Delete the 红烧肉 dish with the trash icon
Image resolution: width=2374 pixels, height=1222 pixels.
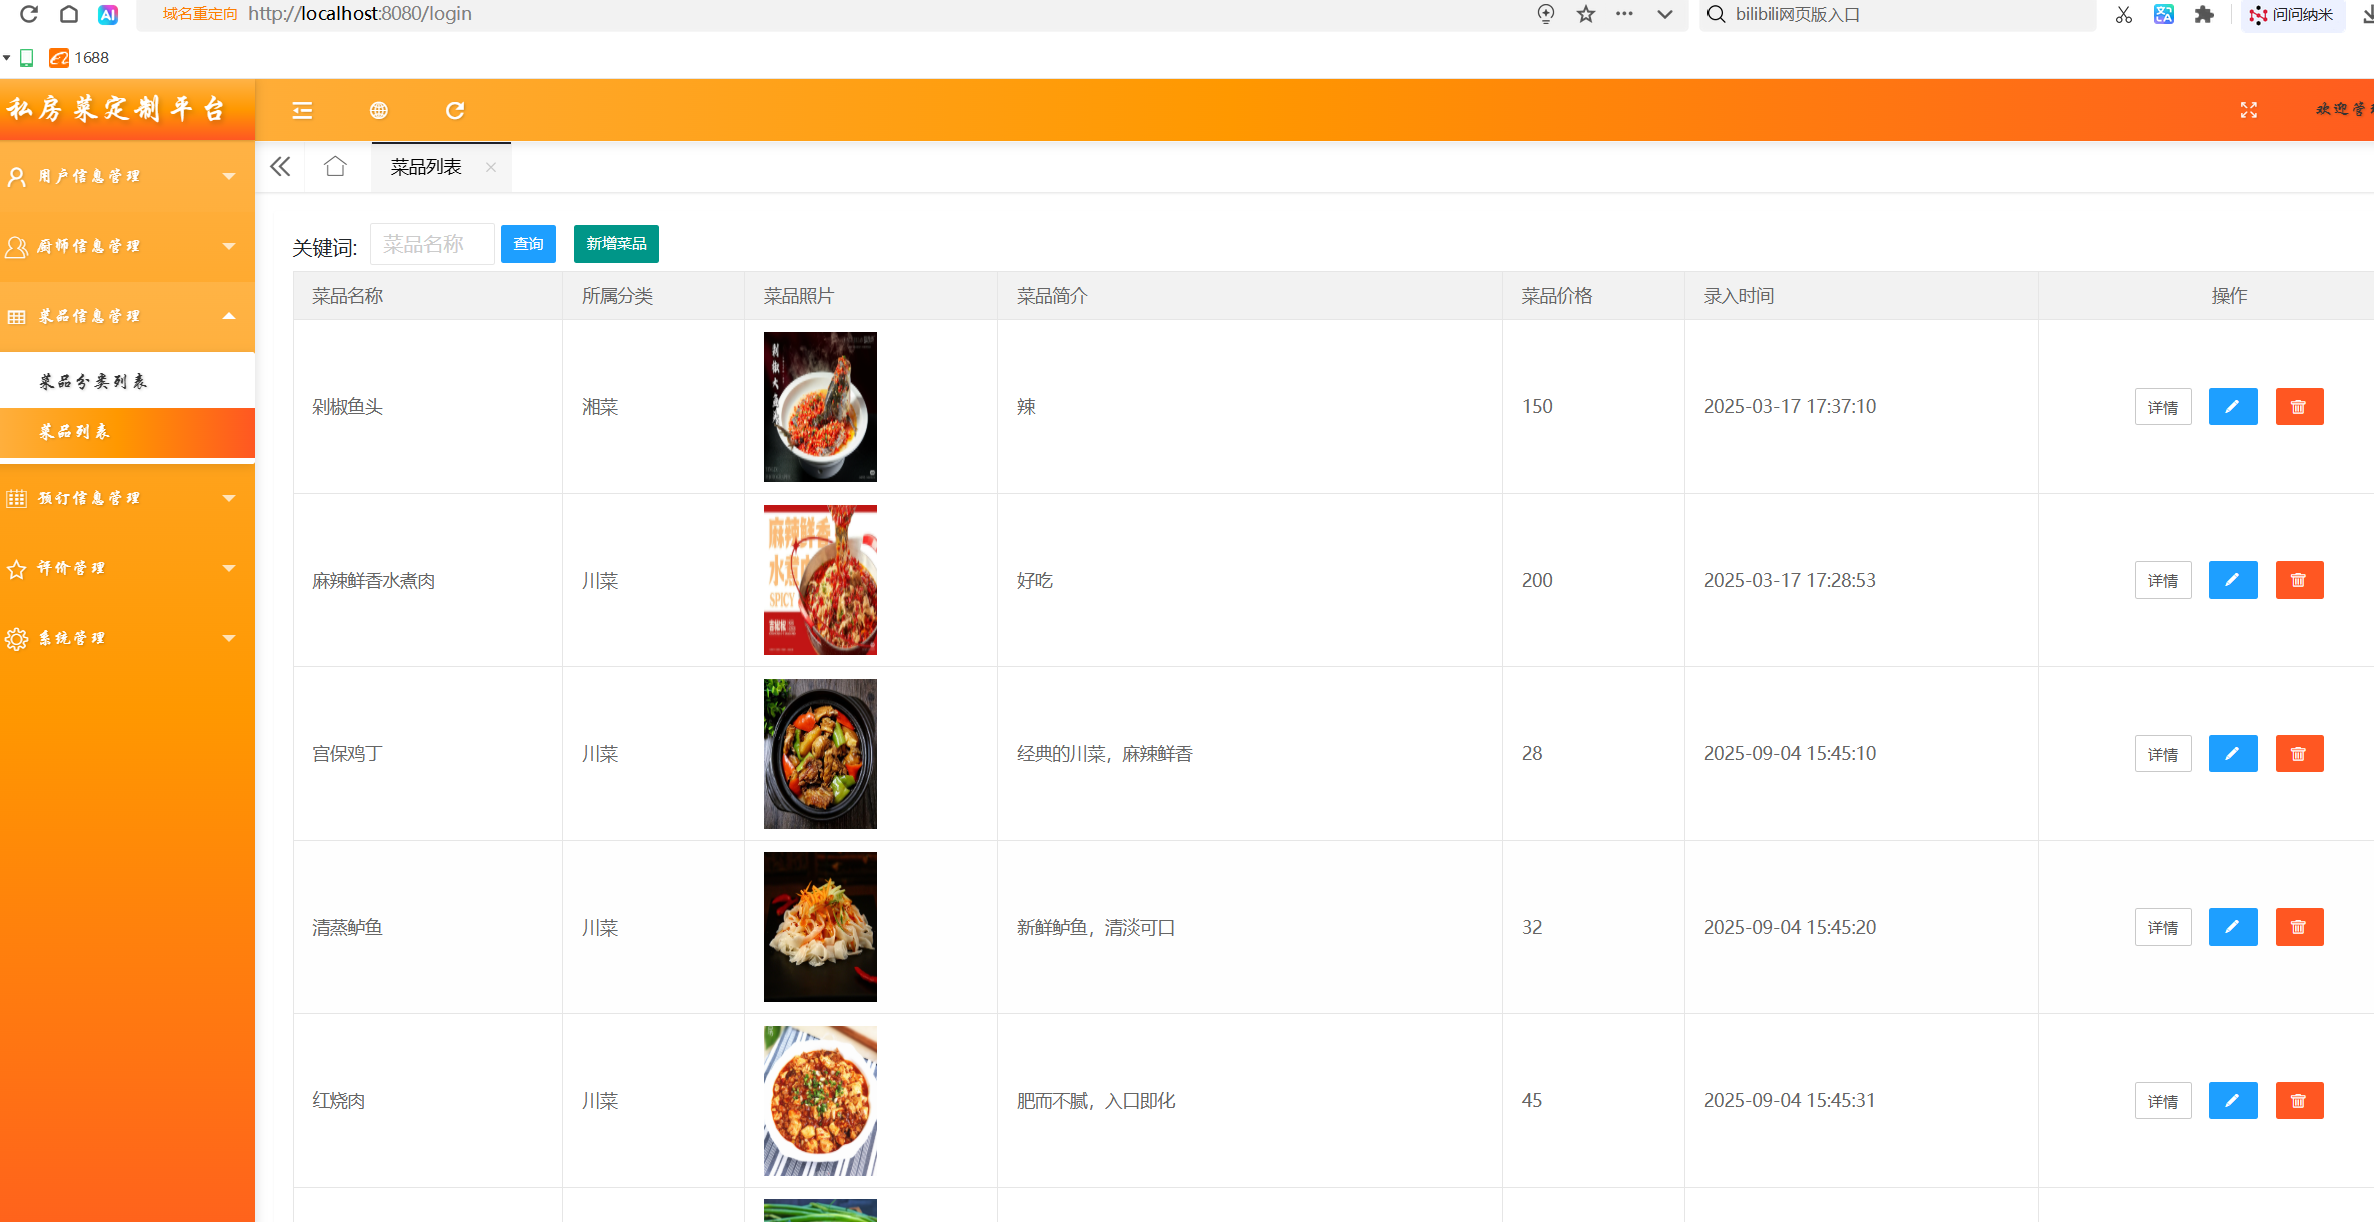pyautogui.click(x=2299, y=1101)
